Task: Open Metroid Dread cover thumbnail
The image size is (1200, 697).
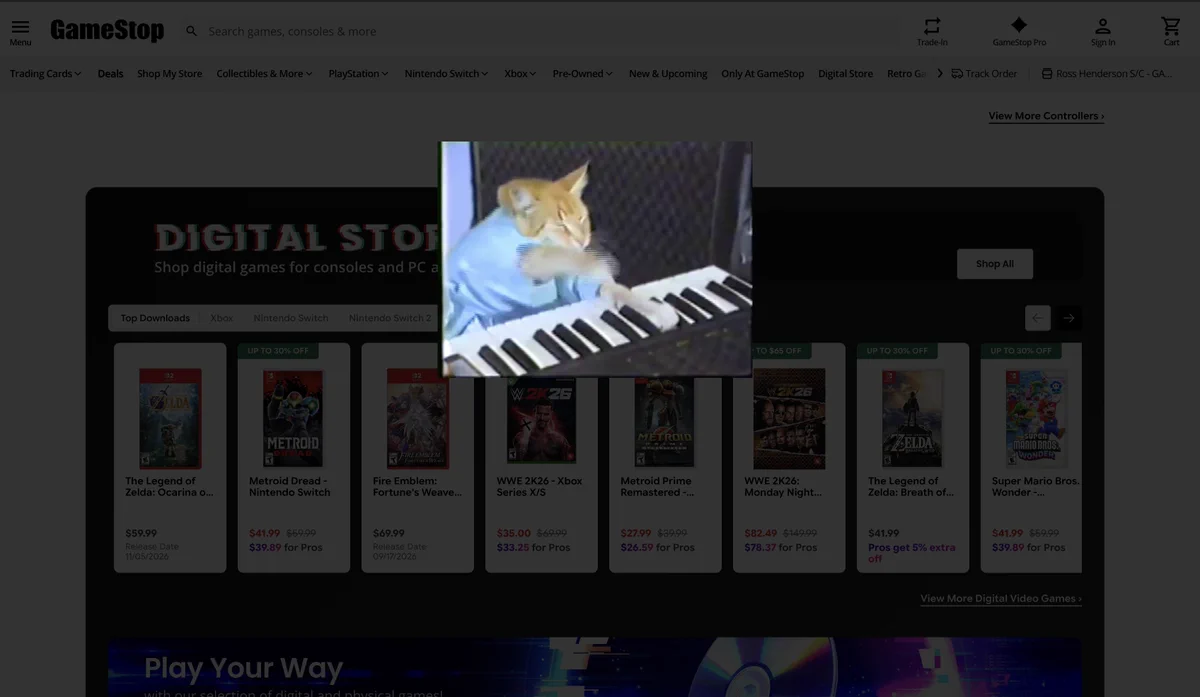Action: pos(293,418)
